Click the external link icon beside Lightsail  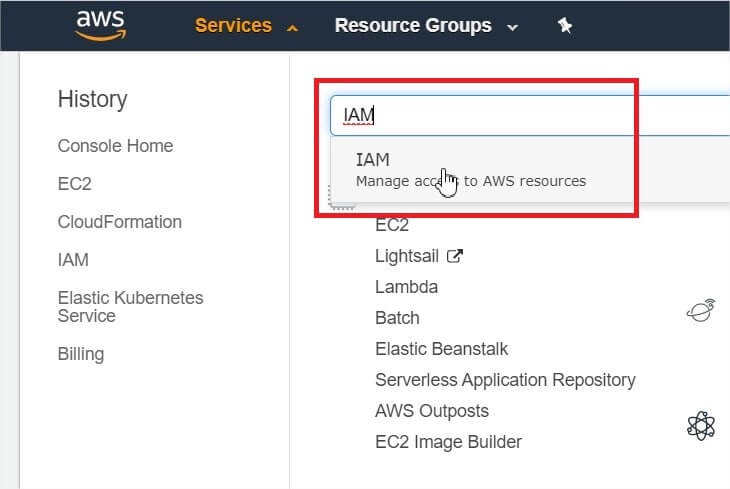click(x=455, y=256)
